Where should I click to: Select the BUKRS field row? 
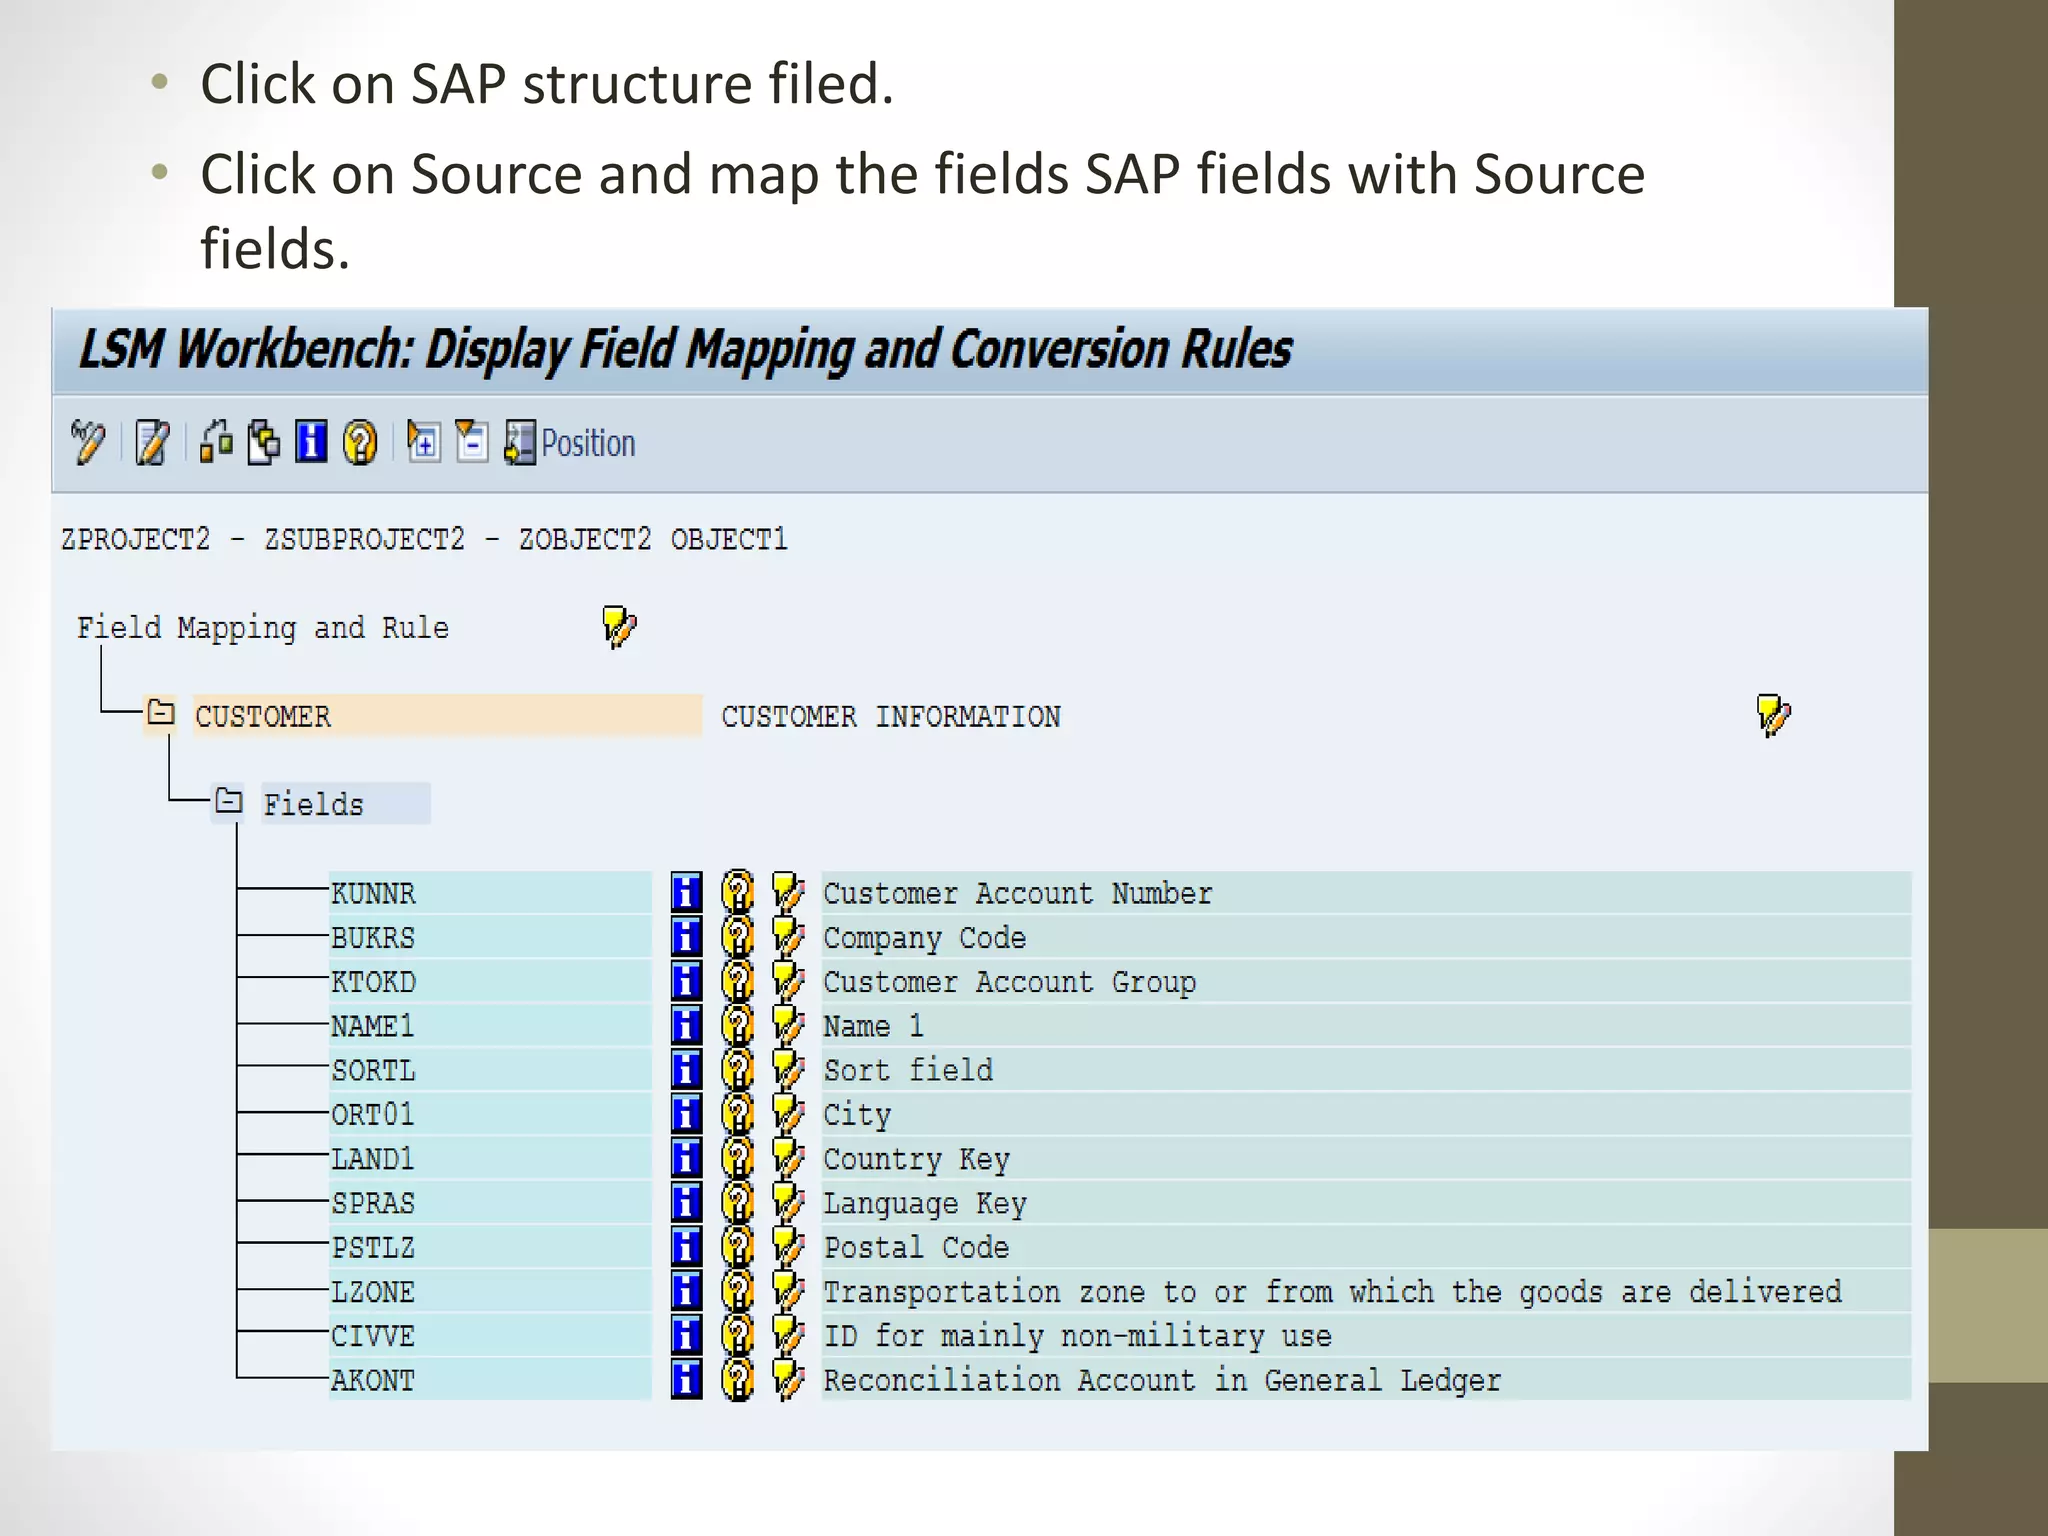[373, 938]
